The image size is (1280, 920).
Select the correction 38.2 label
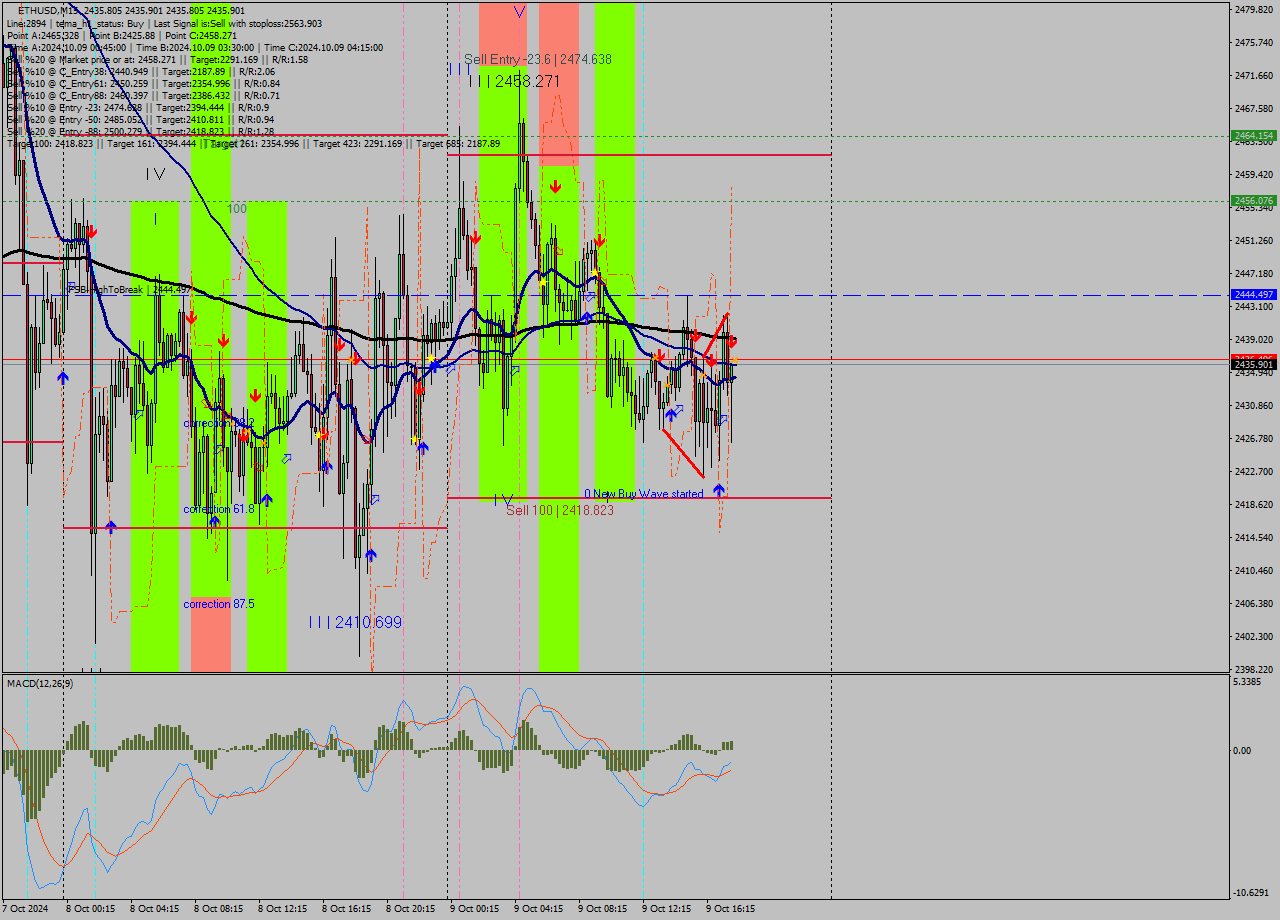(219, 423)
